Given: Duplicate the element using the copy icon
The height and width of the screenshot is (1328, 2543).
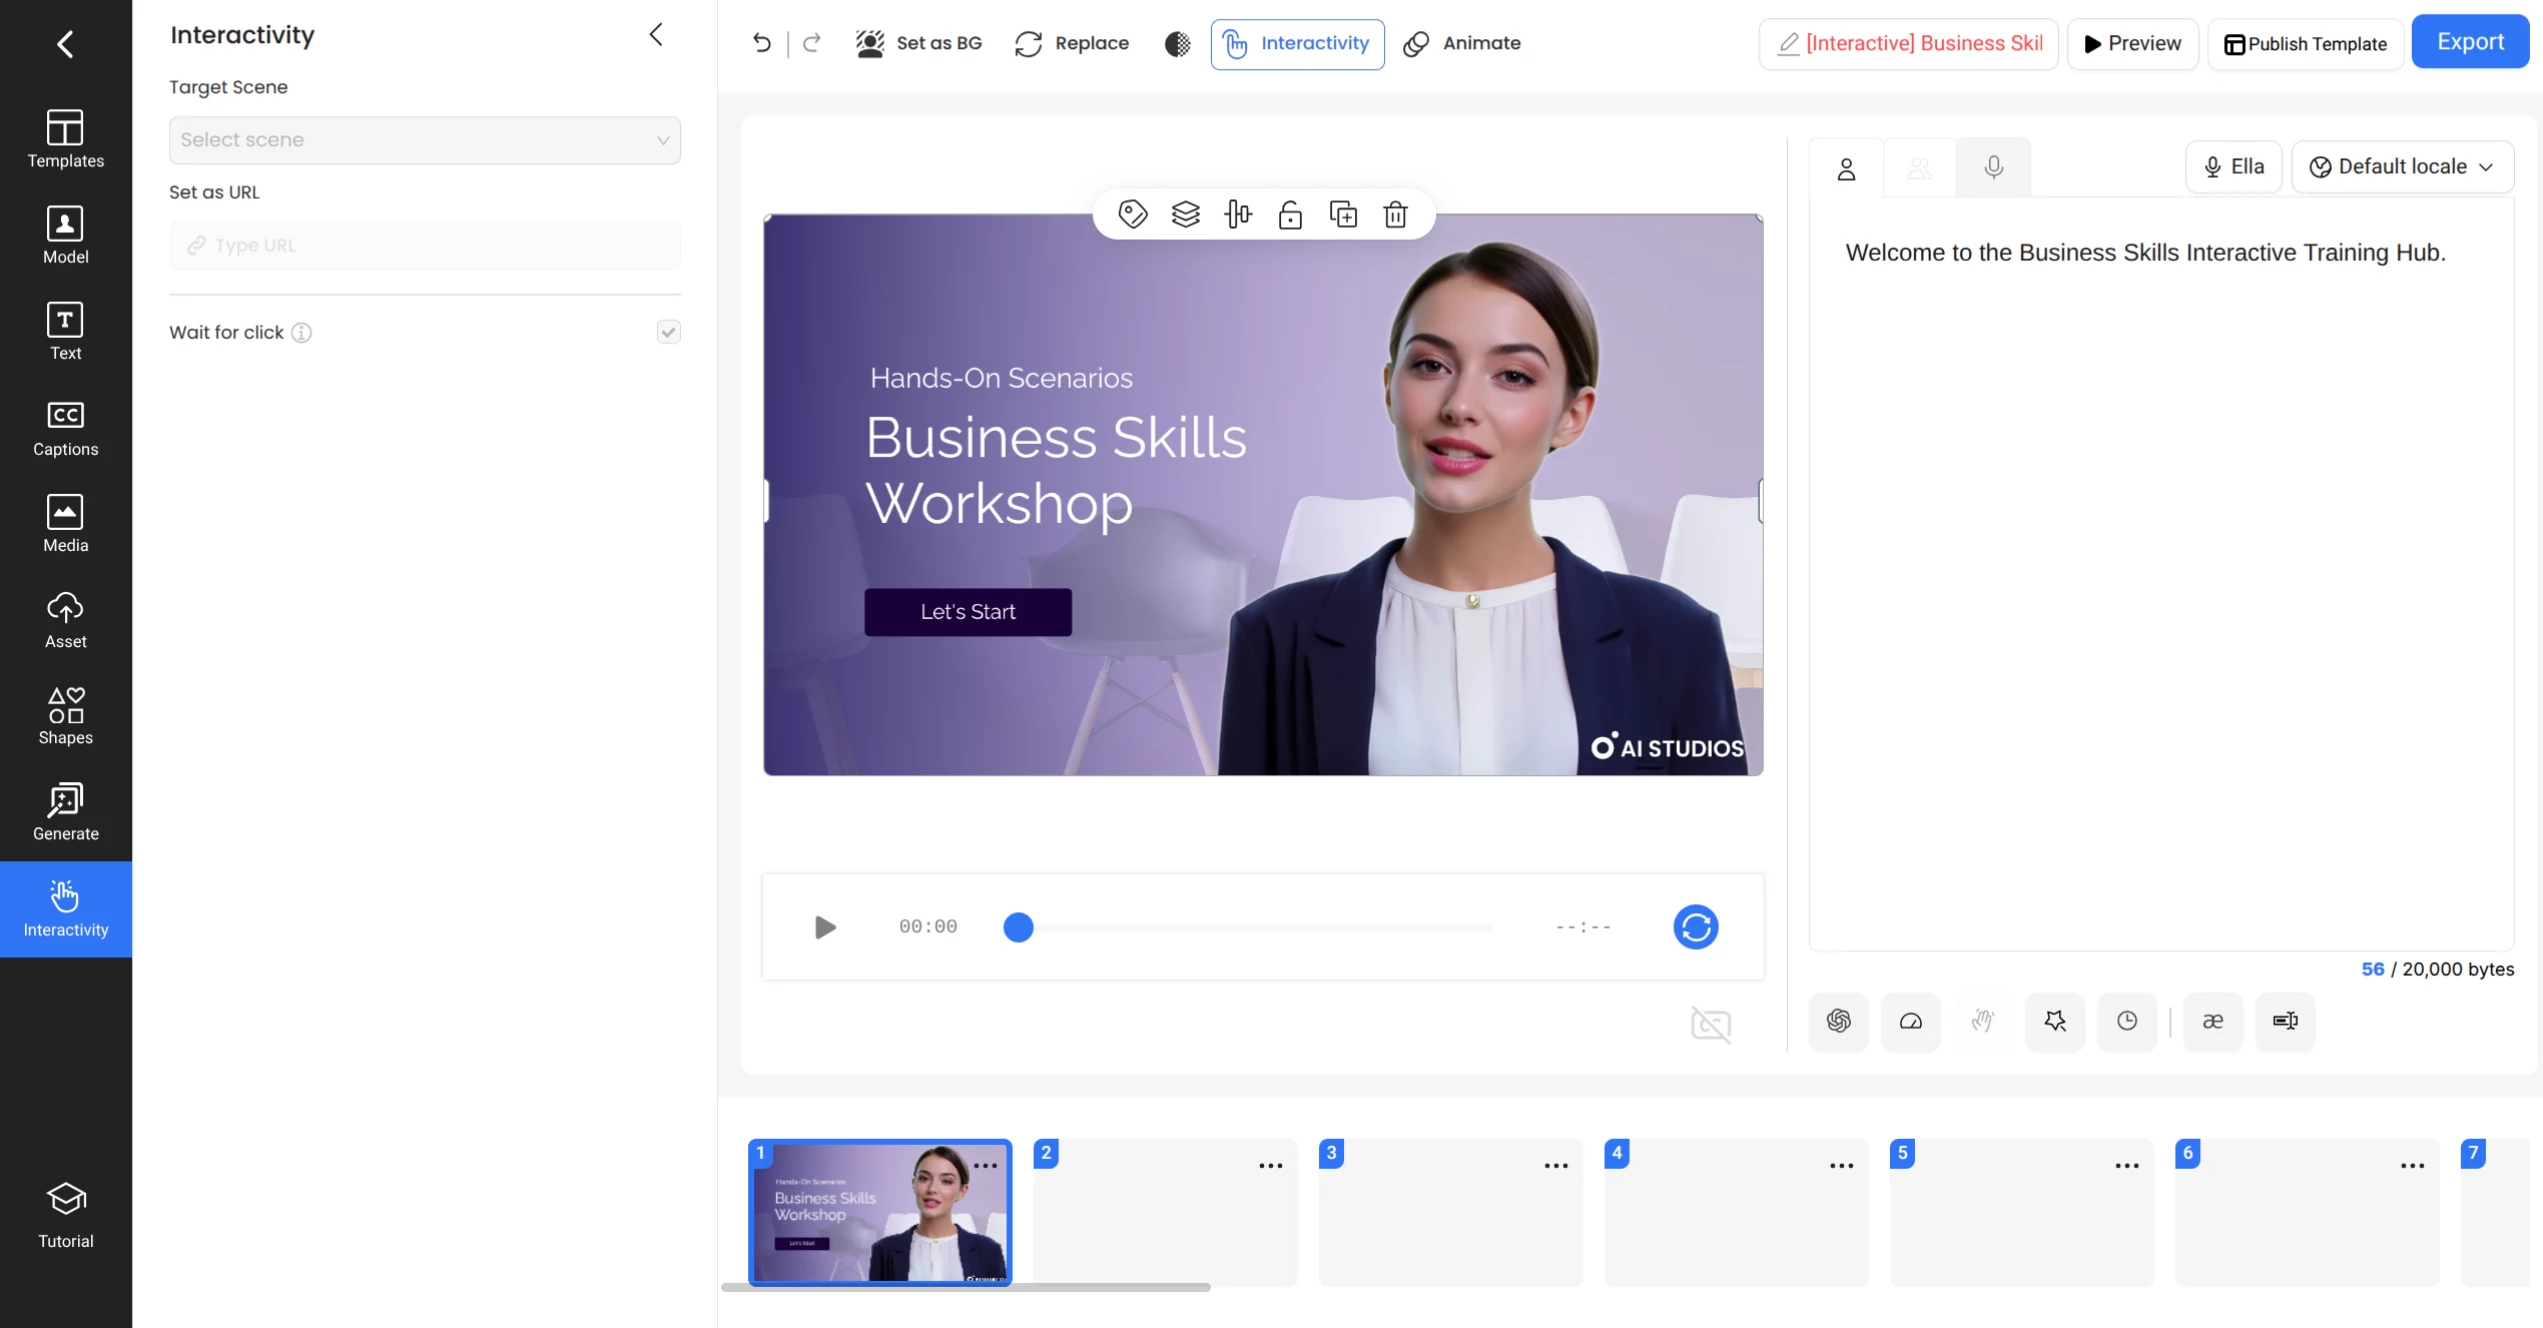Looking at the screenshot, I should 1343,214.
